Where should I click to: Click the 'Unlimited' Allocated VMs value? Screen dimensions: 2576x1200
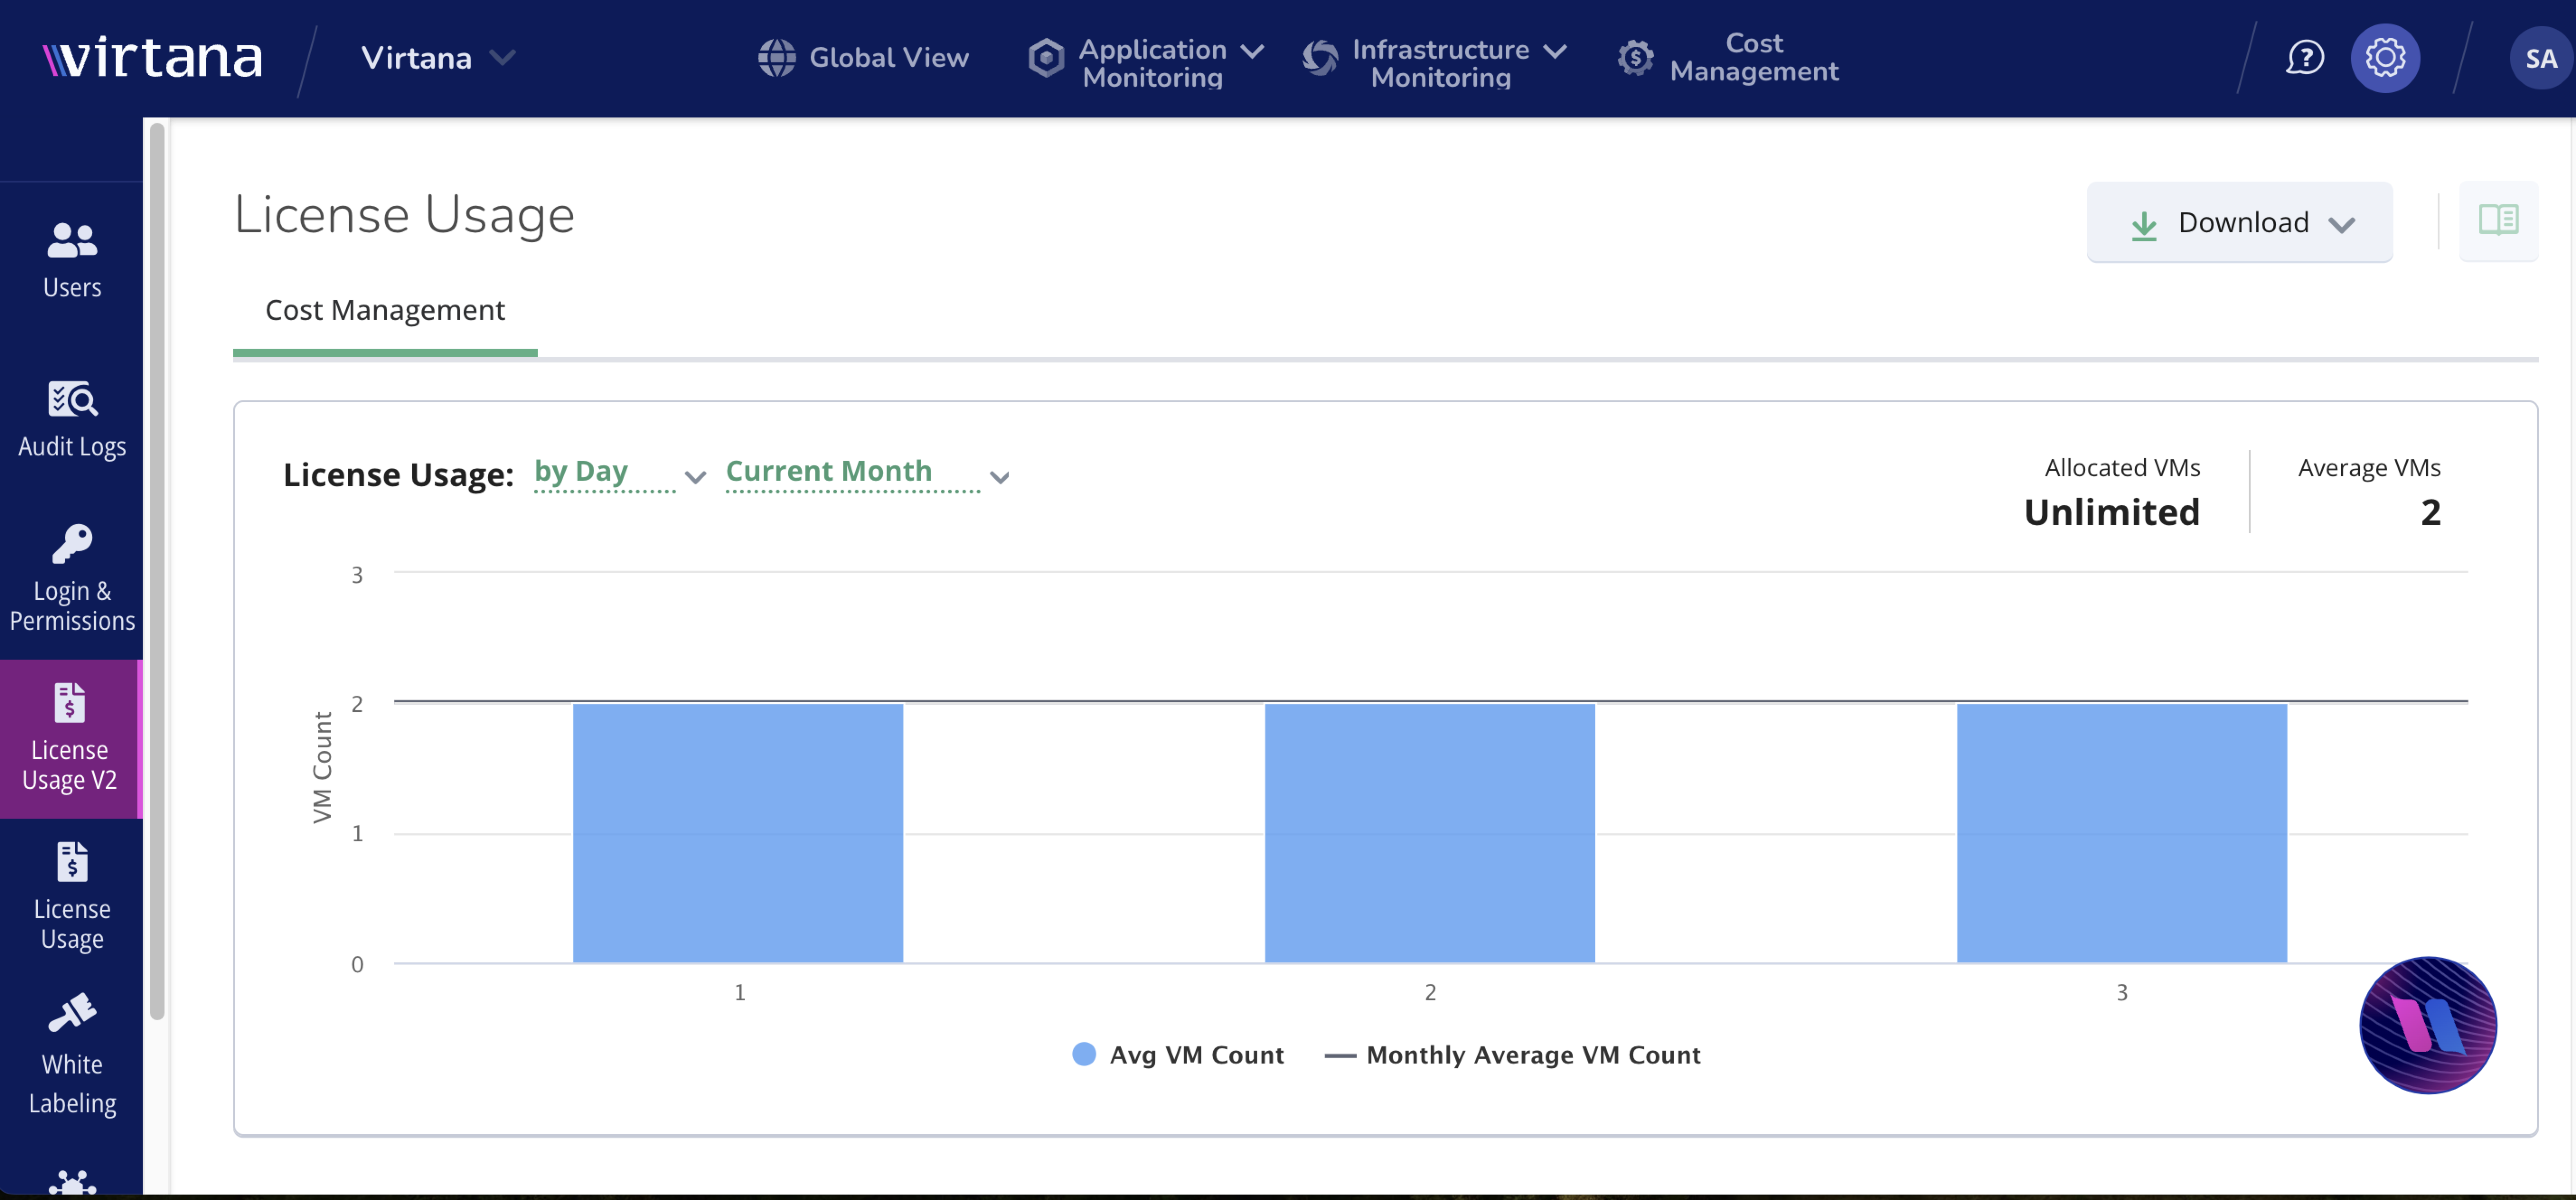pyautogui.click(x=2111, y=512)
